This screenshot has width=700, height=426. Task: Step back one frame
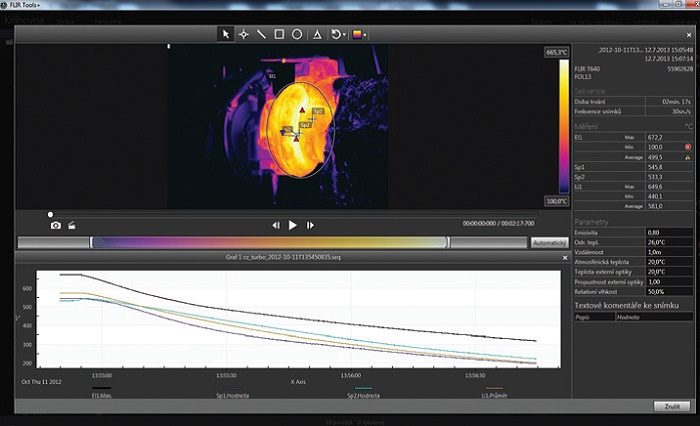point(276,226)
